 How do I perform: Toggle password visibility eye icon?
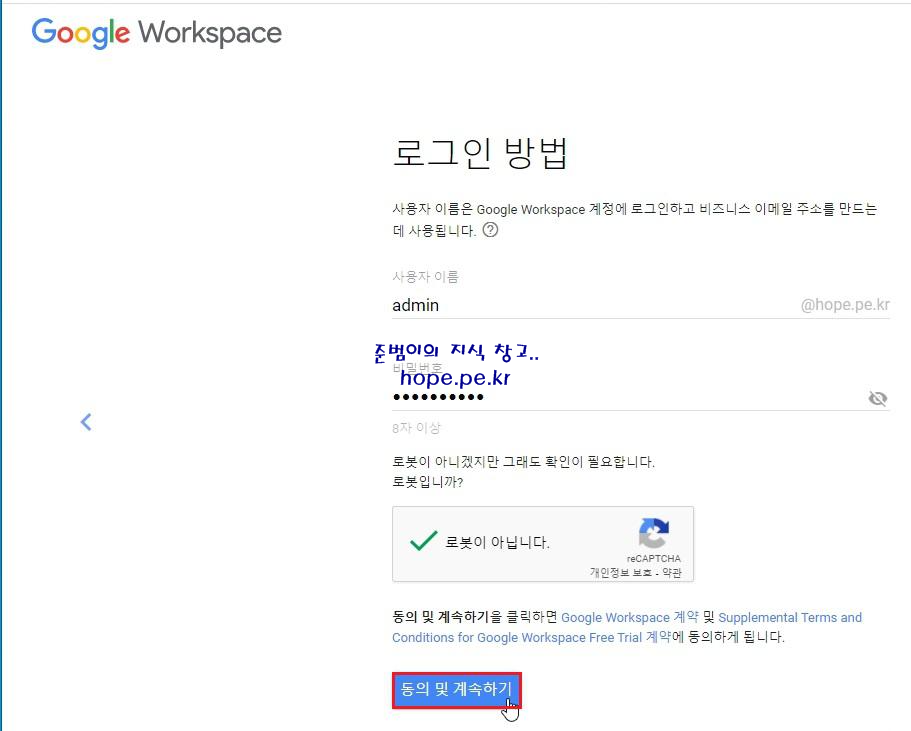[877, 398]
